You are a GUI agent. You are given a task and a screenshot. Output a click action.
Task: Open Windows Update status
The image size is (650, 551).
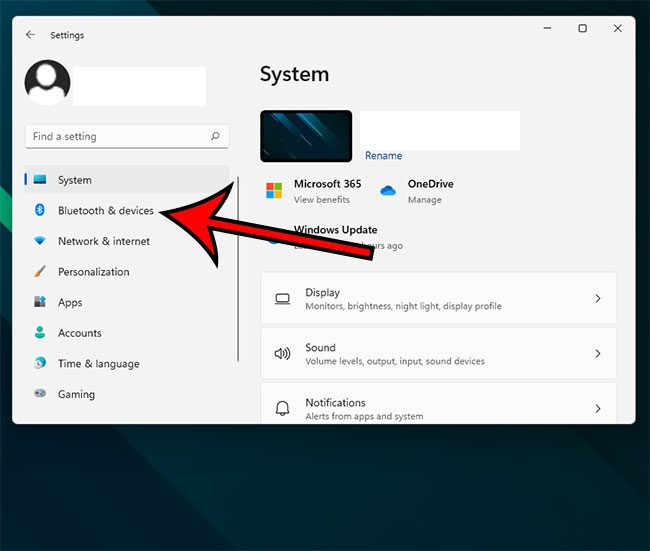(335, 231)
